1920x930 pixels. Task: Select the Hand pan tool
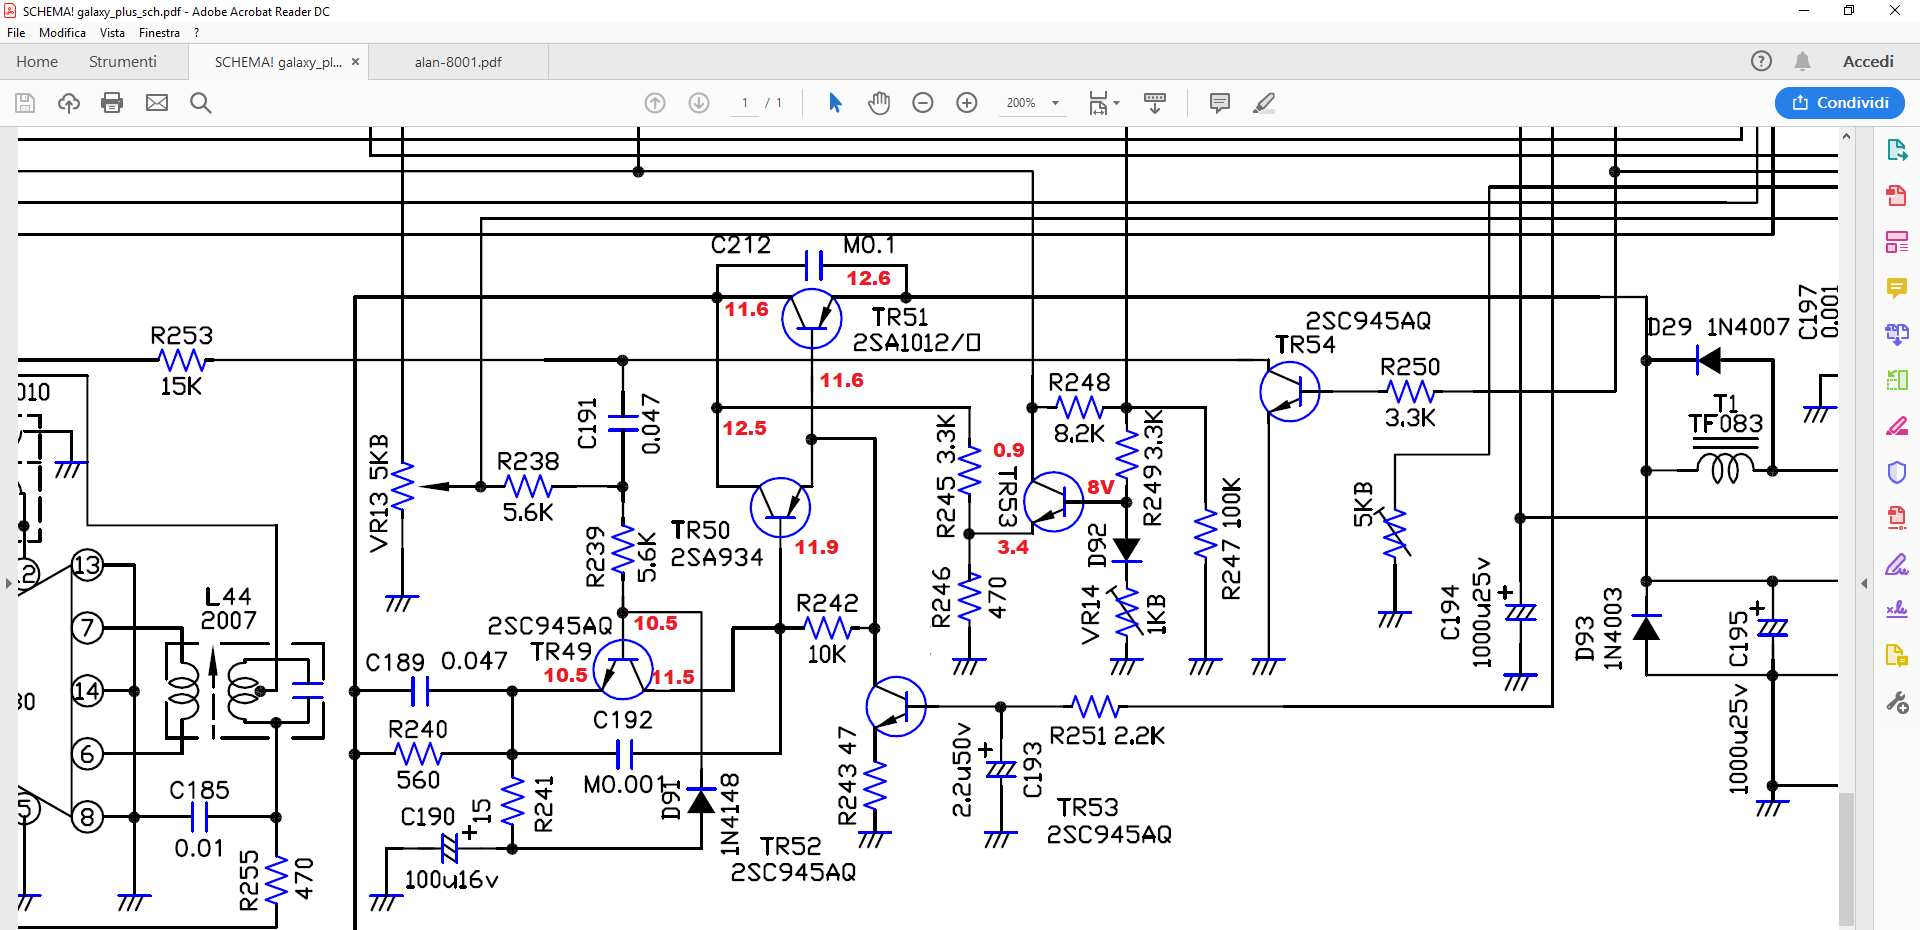879,103
